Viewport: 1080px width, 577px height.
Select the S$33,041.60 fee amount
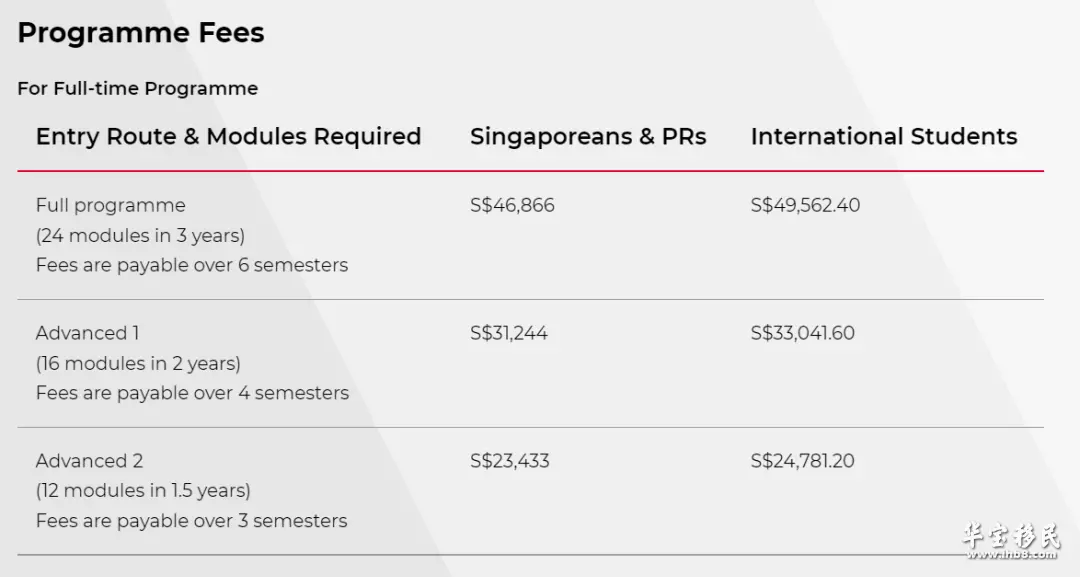(802, 333)
